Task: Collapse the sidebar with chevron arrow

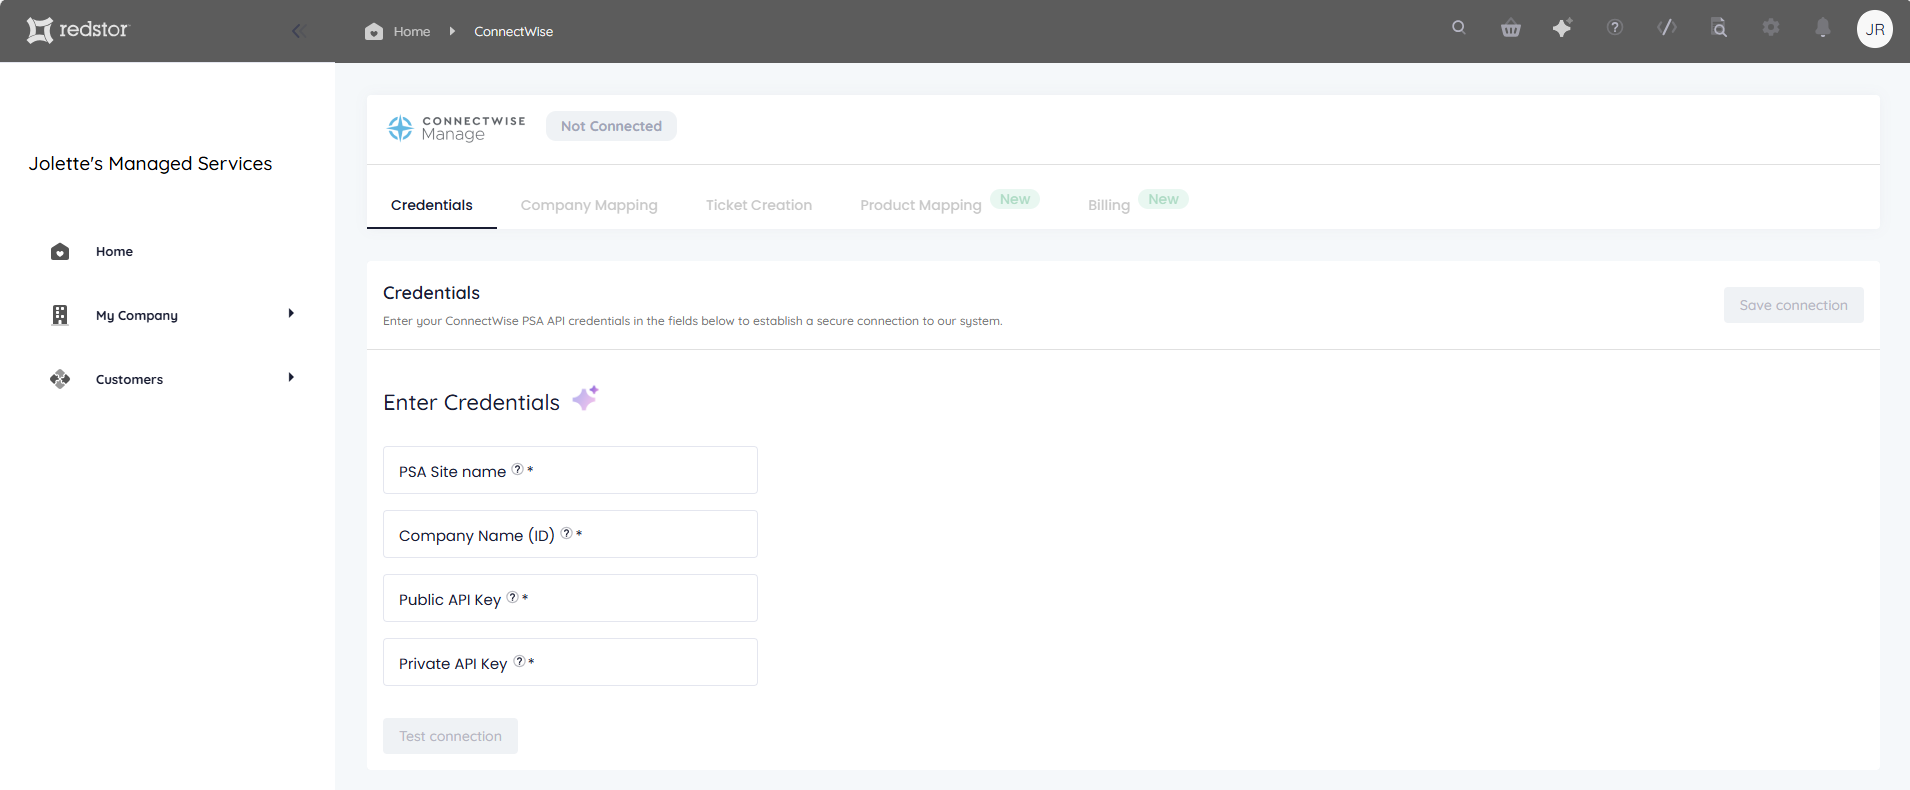Action: coord(297,31)
